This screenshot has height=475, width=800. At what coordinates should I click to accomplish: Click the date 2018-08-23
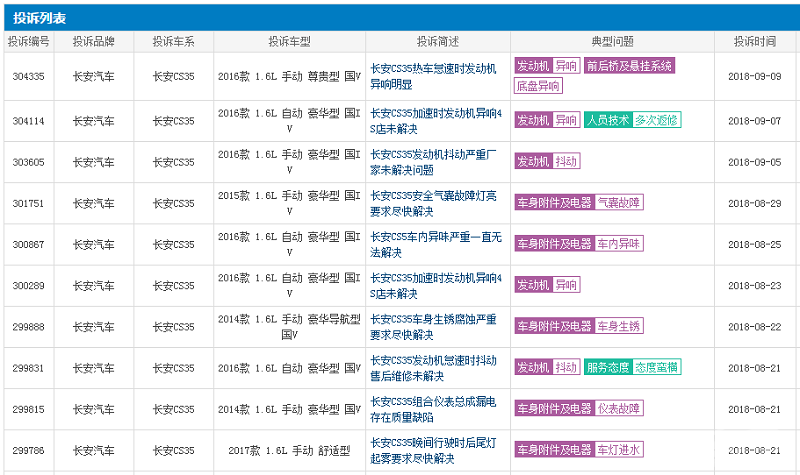click(755, 286)
